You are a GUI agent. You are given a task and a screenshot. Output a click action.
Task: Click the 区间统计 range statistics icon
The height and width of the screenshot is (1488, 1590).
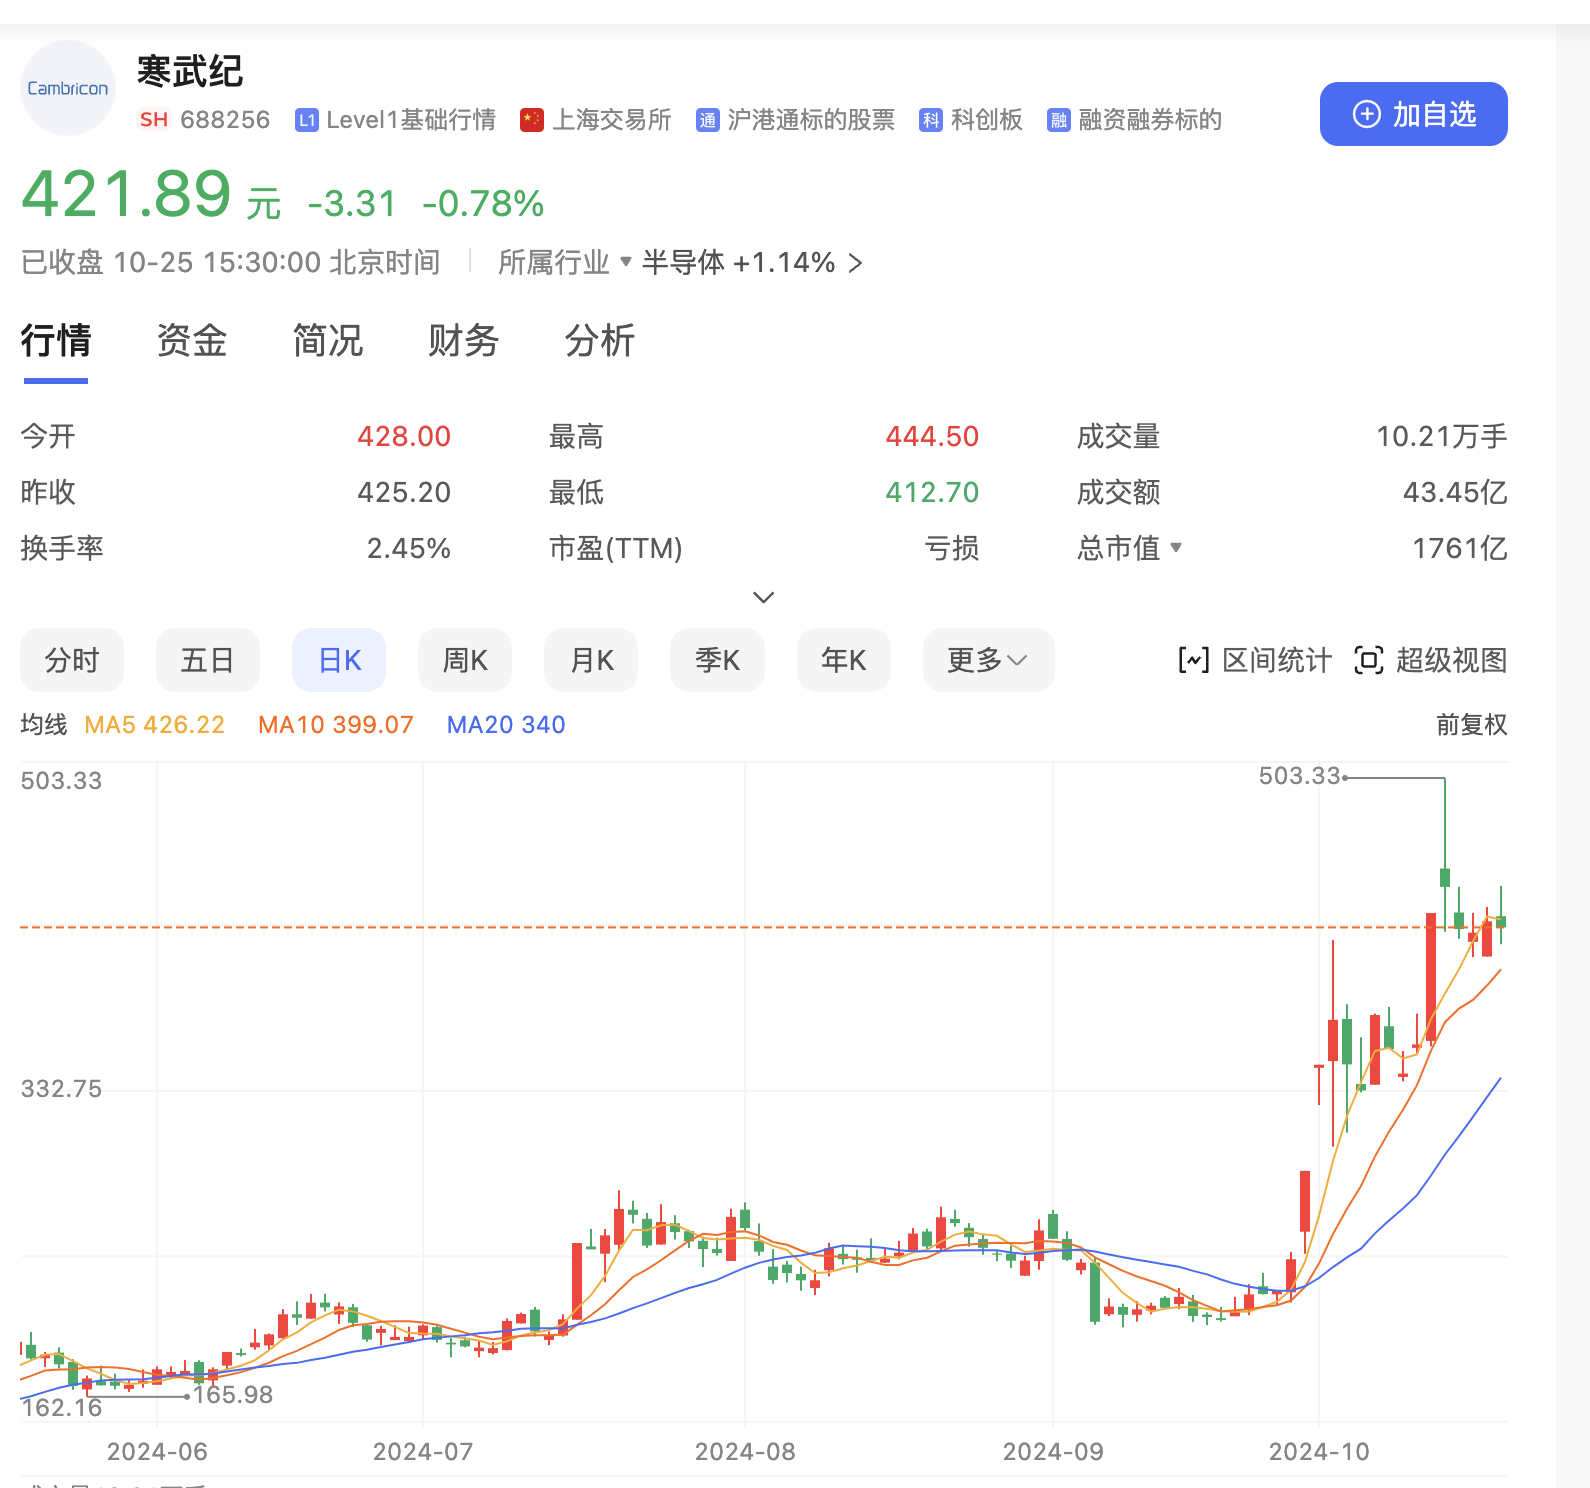tap(1194, 660)
